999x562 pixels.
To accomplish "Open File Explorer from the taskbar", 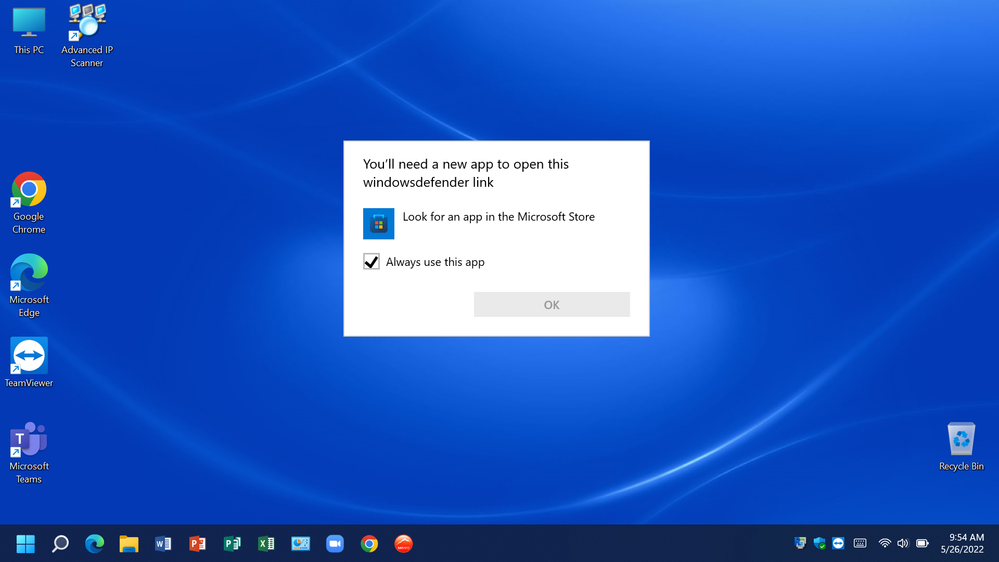I will coord(129,544).
